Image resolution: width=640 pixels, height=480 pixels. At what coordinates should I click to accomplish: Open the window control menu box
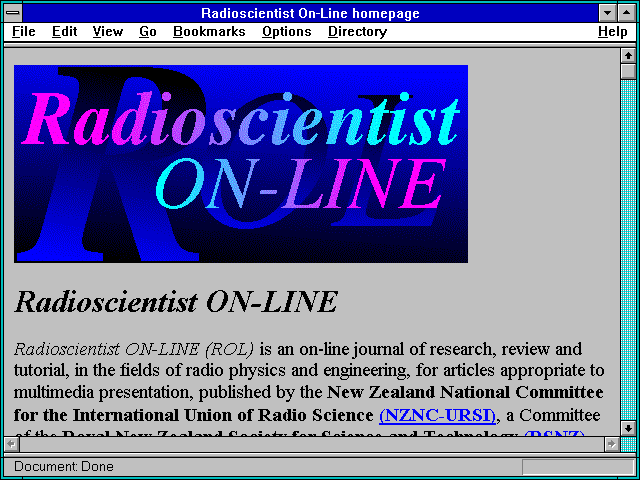[13, 13]
